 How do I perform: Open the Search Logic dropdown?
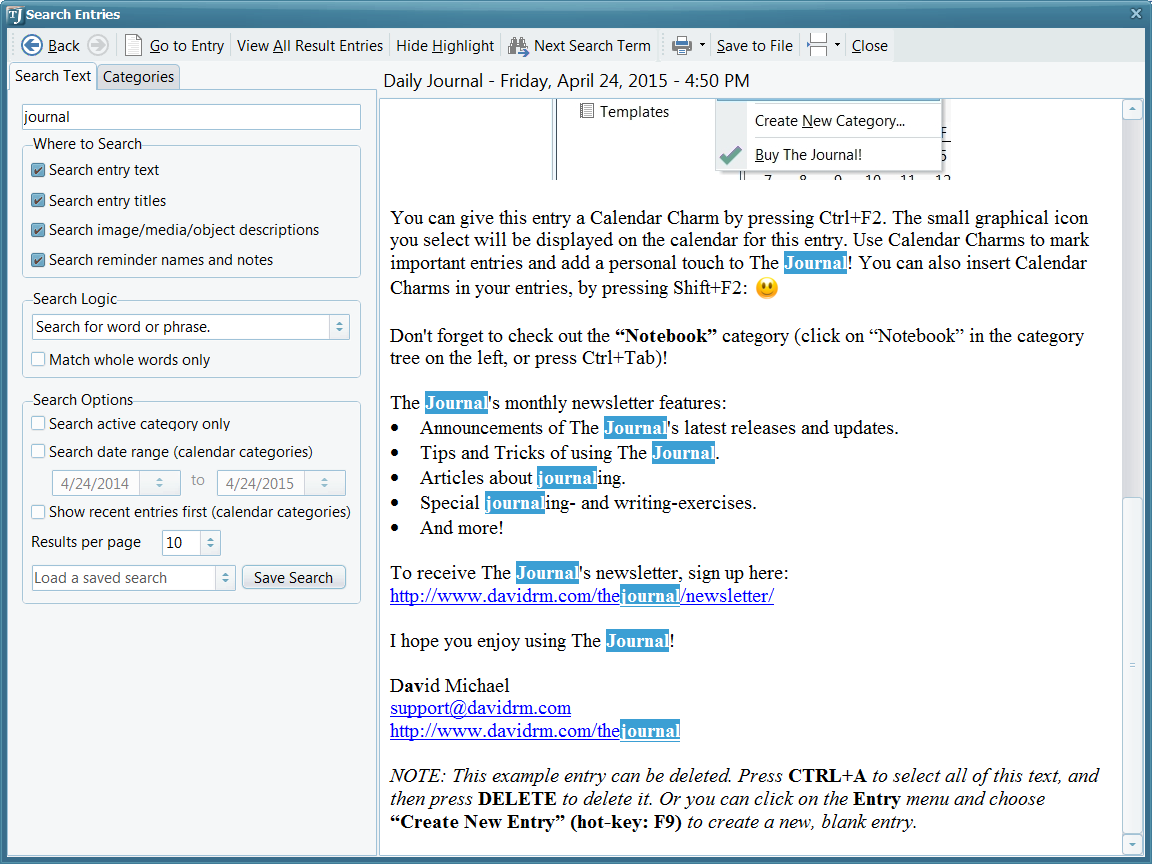click(339, 327)
